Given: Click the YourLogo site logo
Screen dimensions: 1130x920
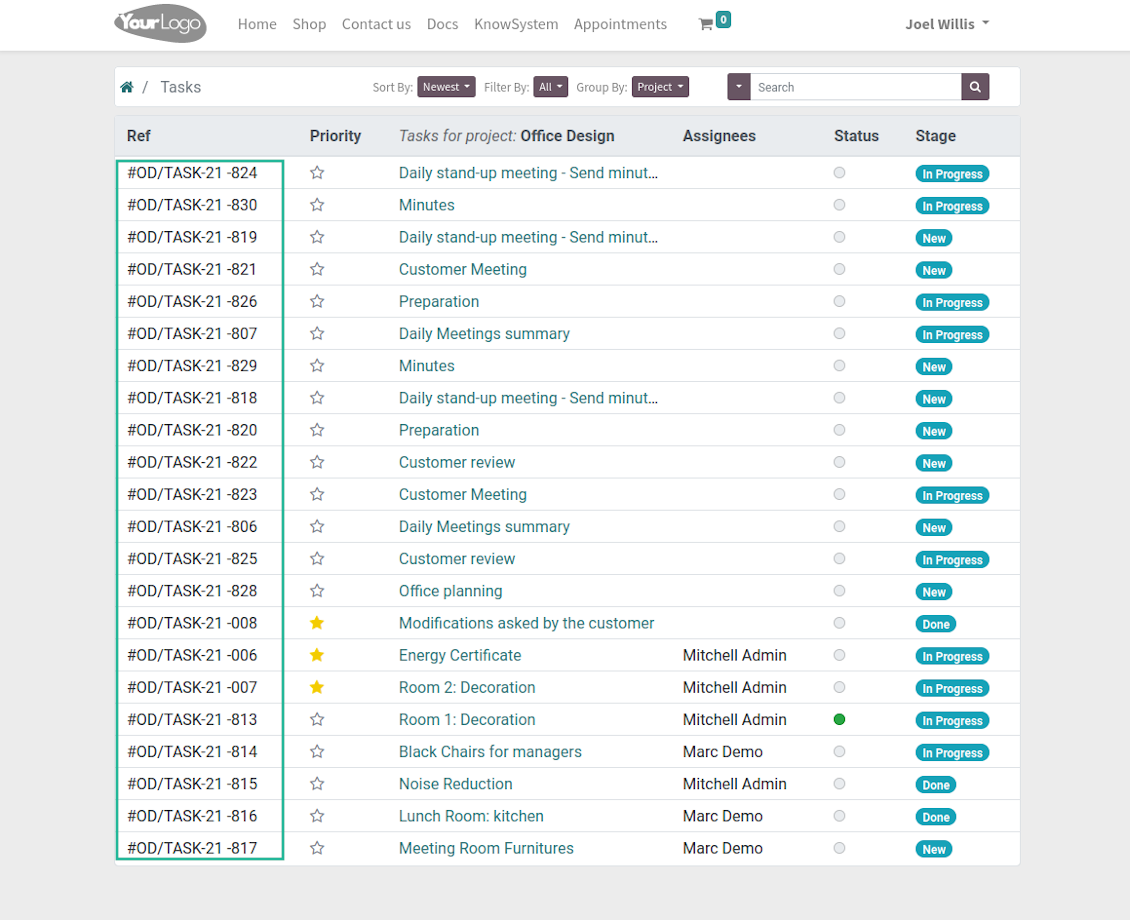Looking at the screenshot, I should 160,24.
